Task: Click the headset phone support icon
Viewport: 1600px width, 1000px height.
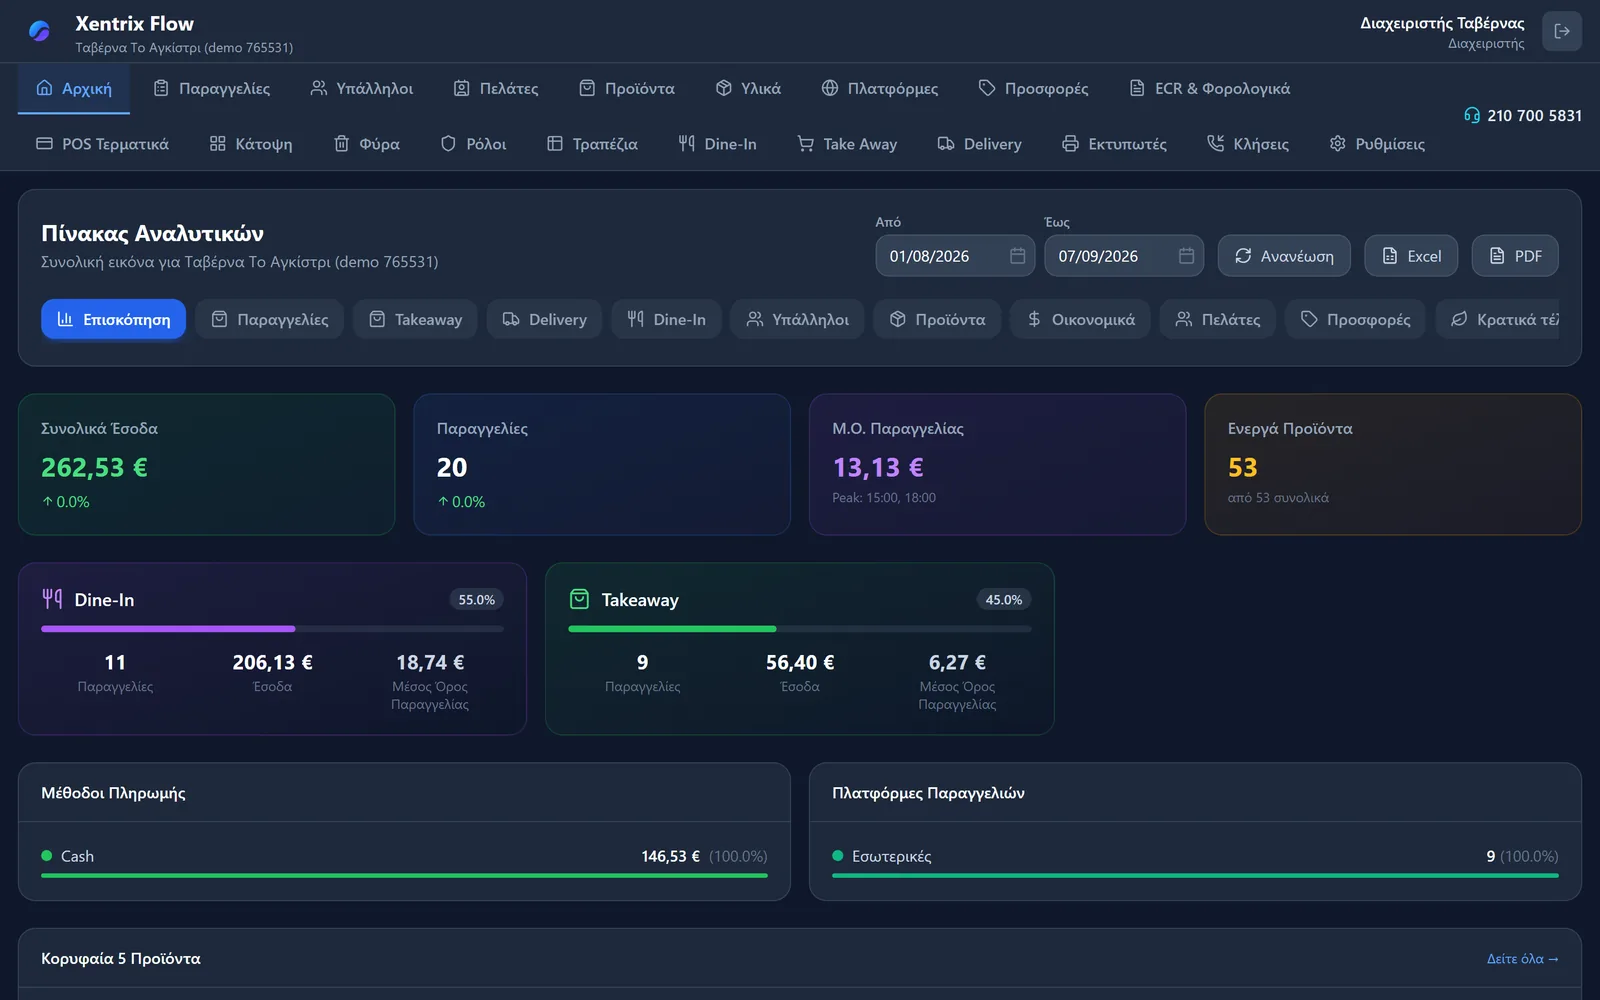Action: tap(1471, 115)
